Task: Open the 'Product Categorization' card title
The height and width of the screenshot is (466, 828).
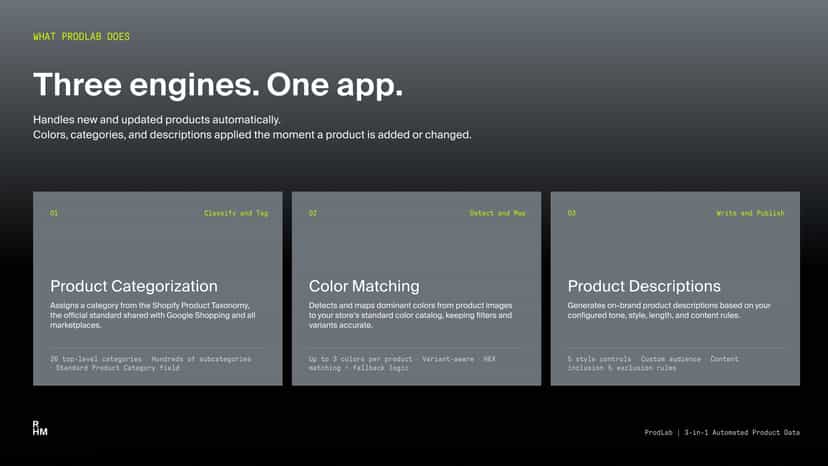Action: pyautogui.click(x=134, y=286)
